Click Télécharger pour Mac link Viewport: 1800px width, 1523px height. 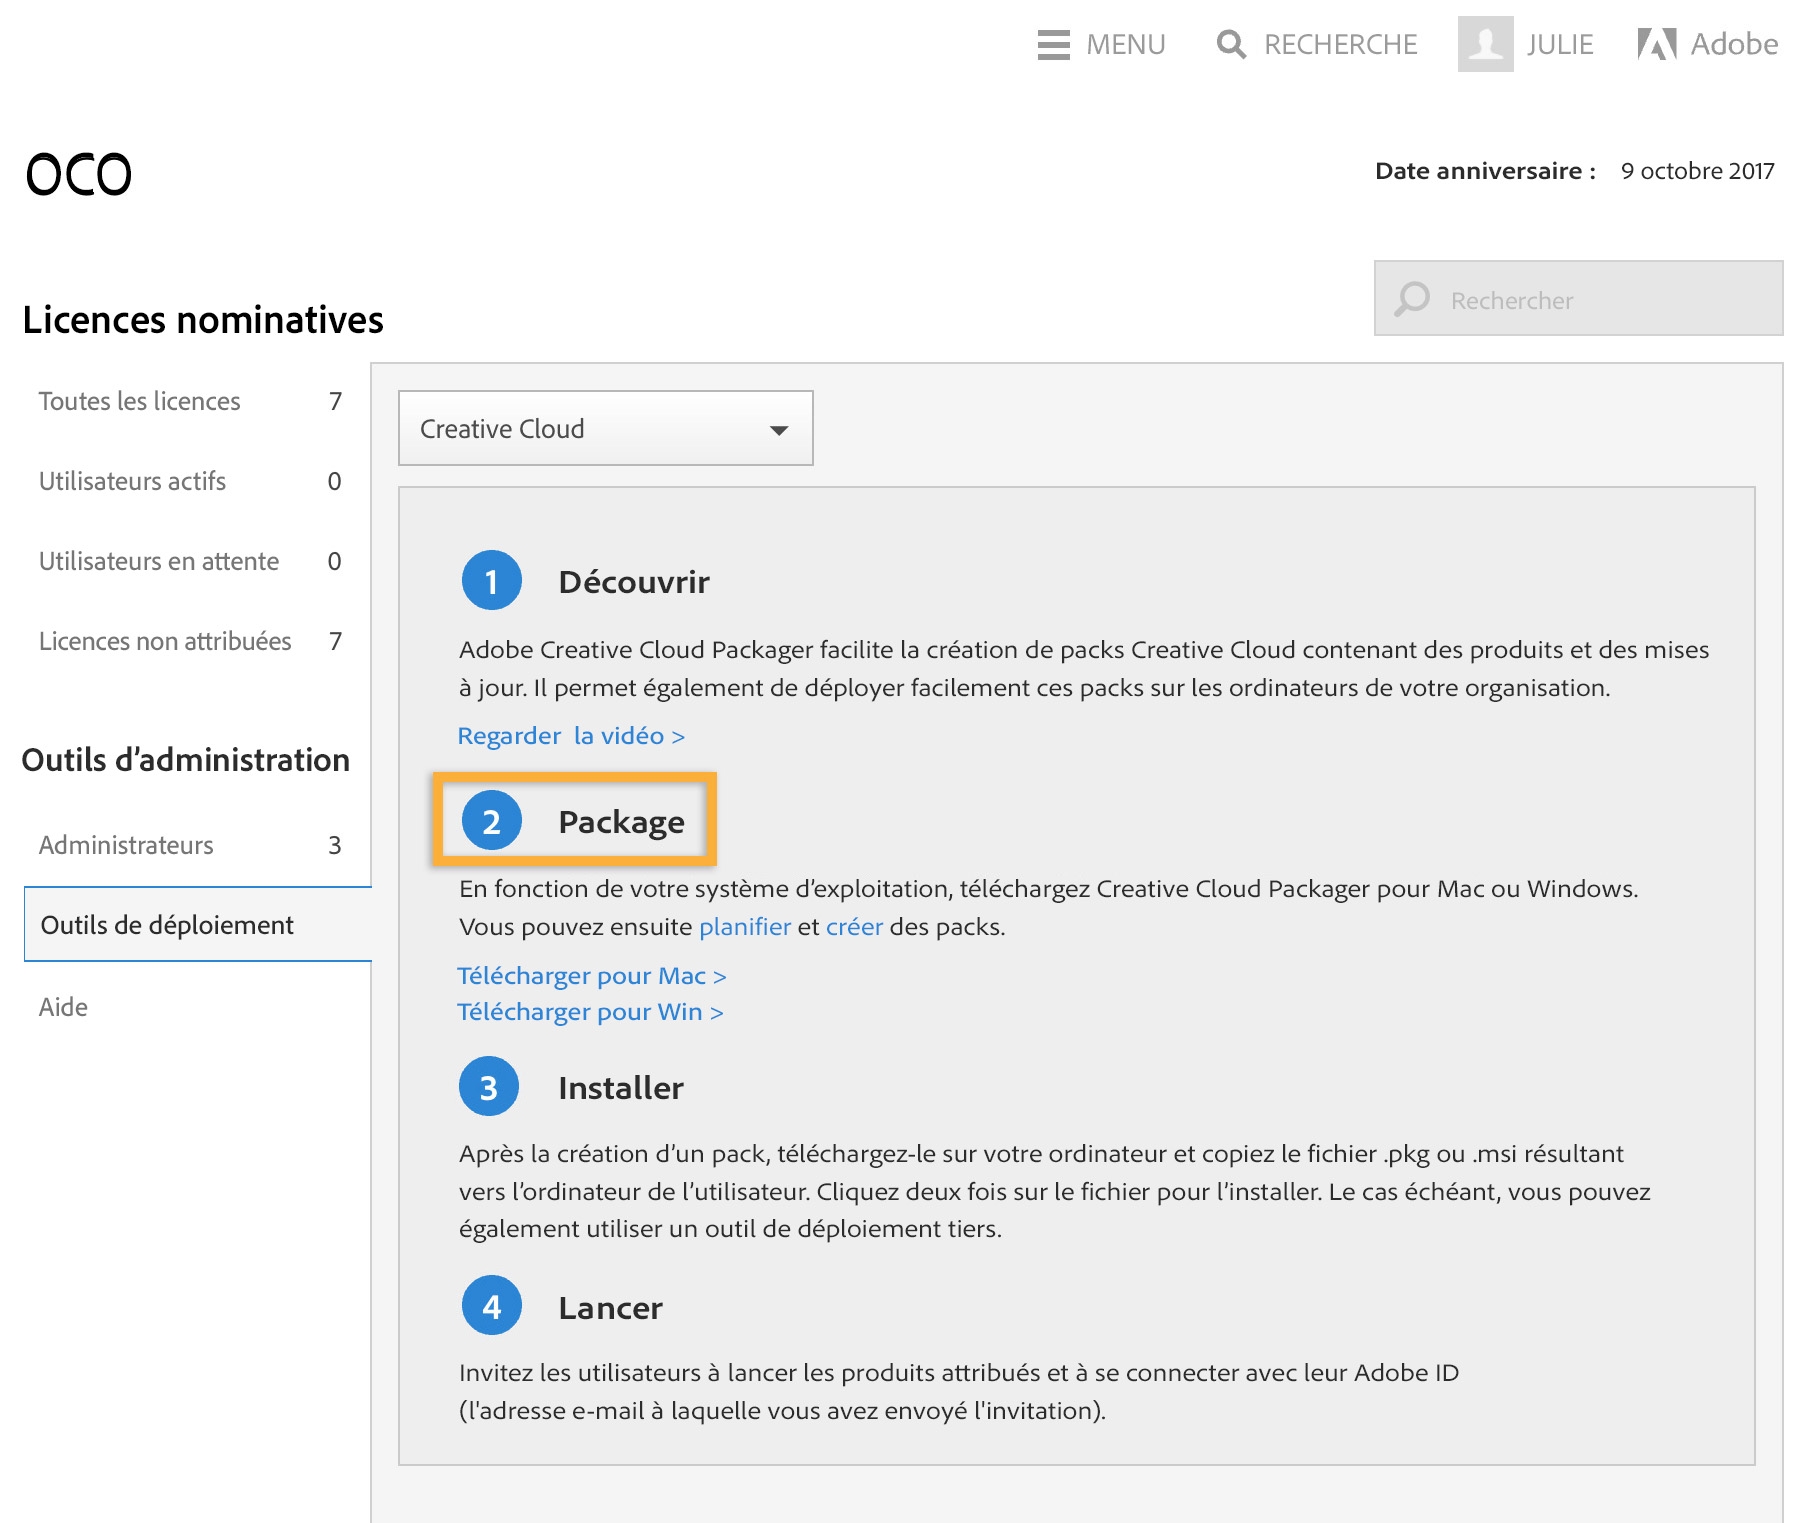pyautogui.click(x=591, y=976)
